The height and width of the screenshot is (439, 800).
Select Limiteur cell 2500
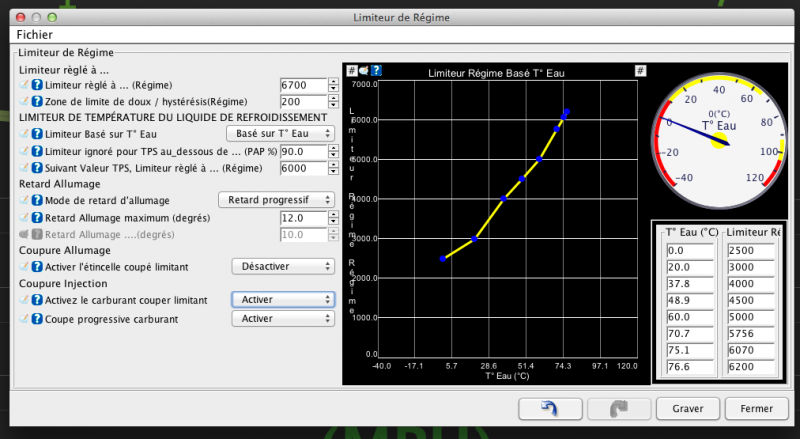(x=751, y=251)
